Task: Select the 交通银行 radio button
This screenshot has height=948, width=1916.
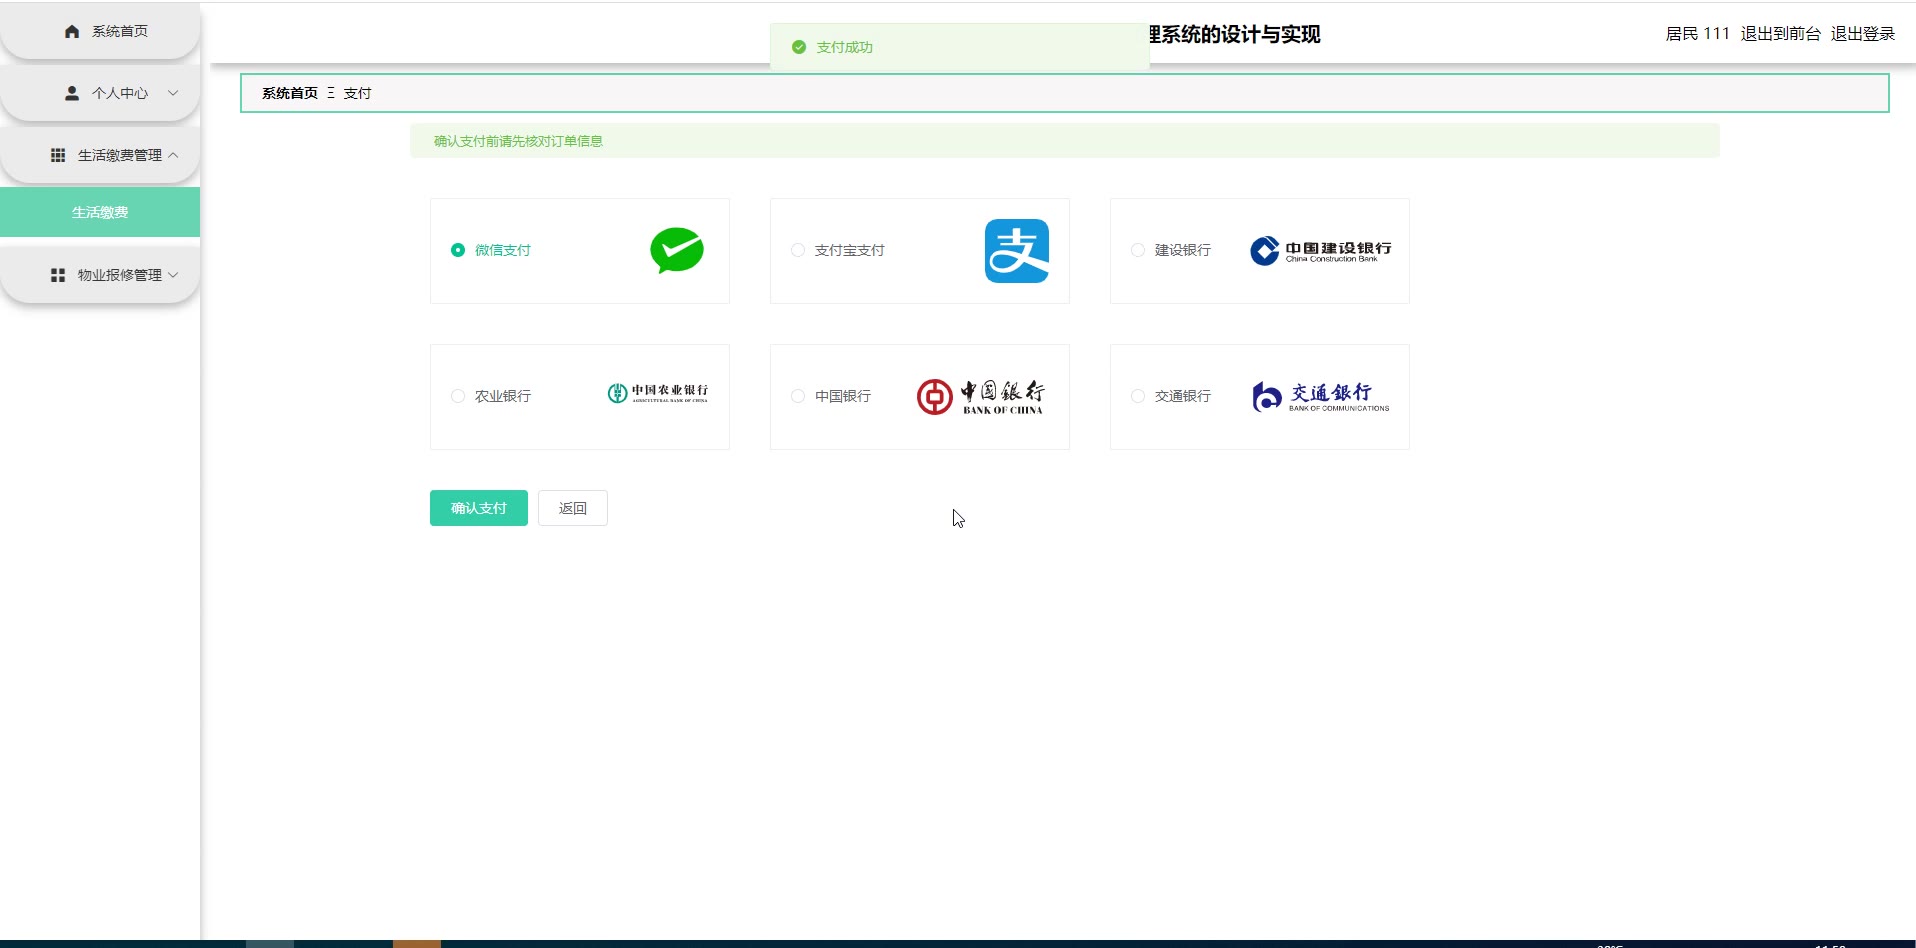Action: click(x=1138, y=396)
